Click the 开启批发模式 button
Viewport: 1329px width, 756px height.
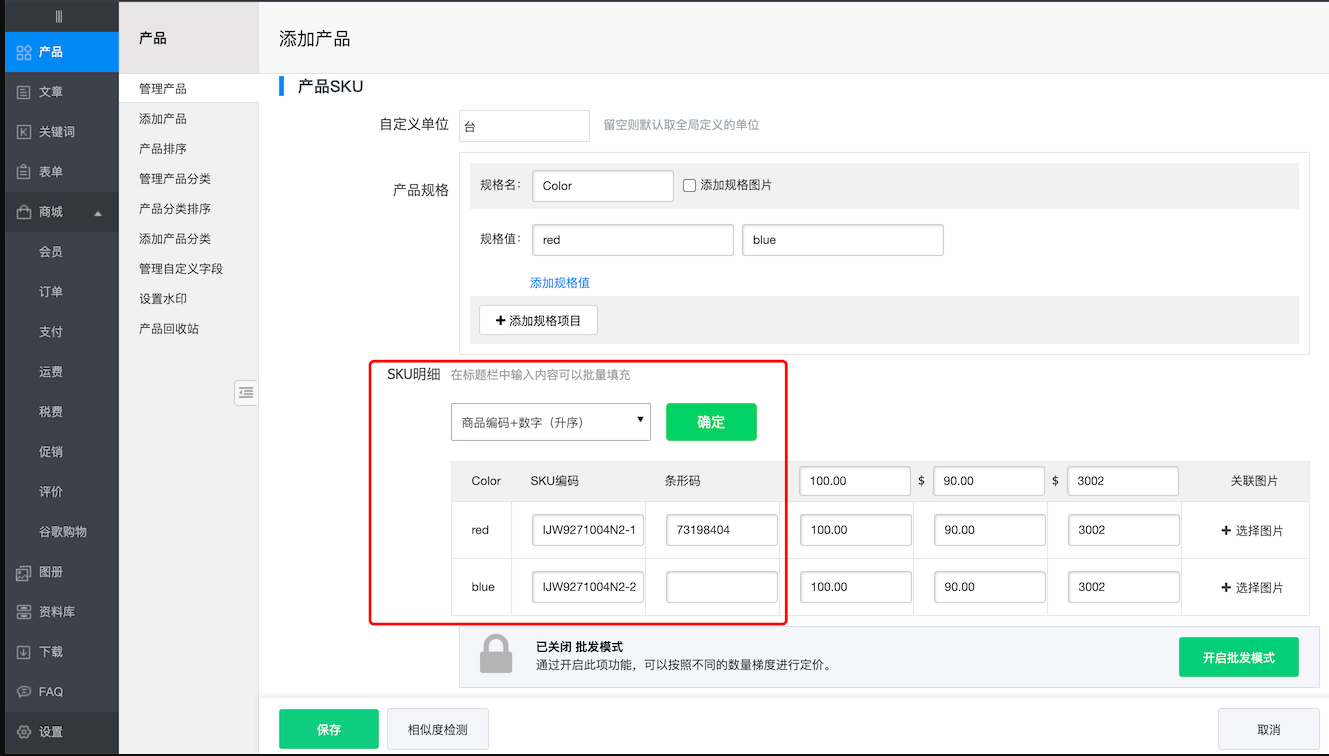[x=1238, y=657]
